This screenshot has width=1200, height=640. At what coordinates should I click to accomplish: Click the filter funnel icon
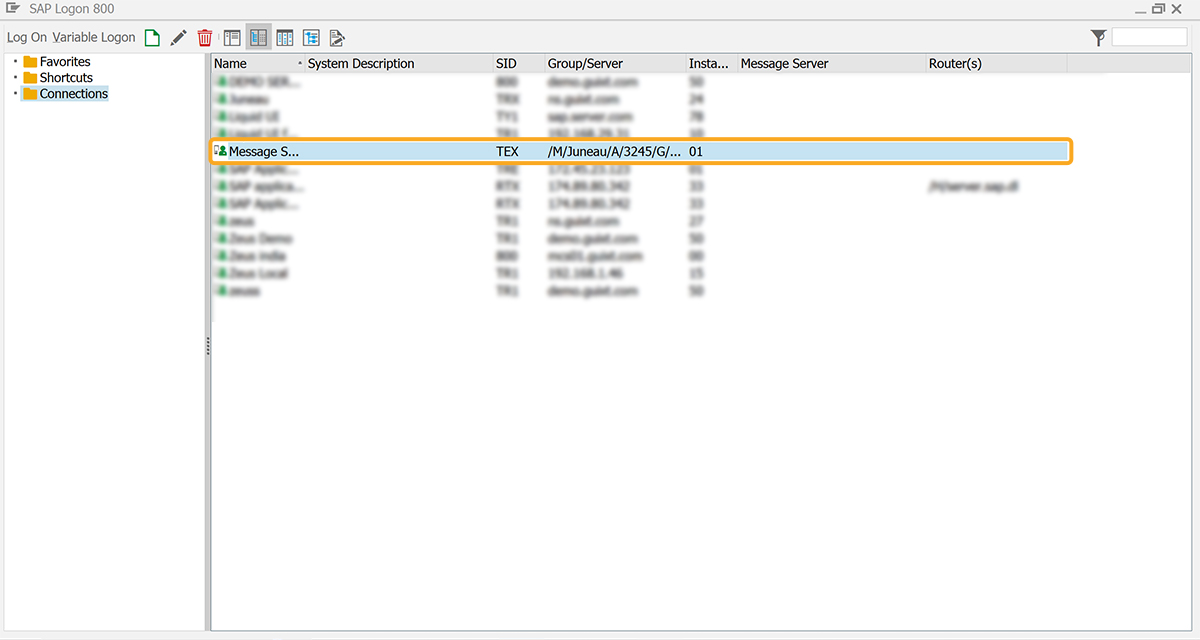pos(1099,38)
